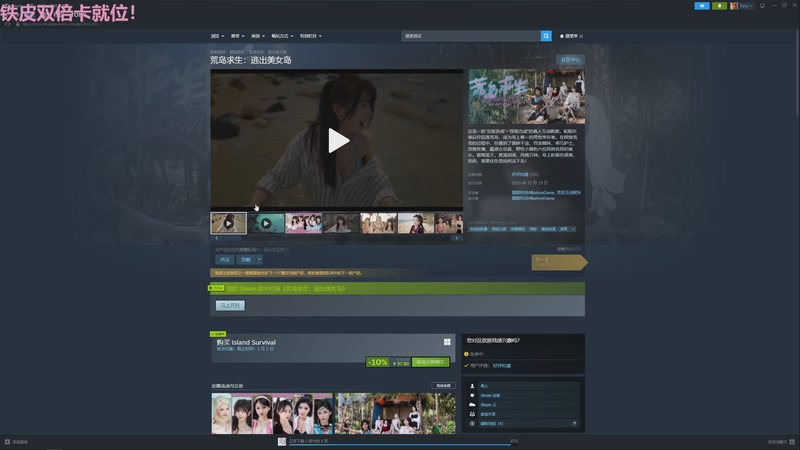The width and height of the screenshot is (800, 450).
Task: Click the Big Picture monitor icon
Action: click(762, 6)
